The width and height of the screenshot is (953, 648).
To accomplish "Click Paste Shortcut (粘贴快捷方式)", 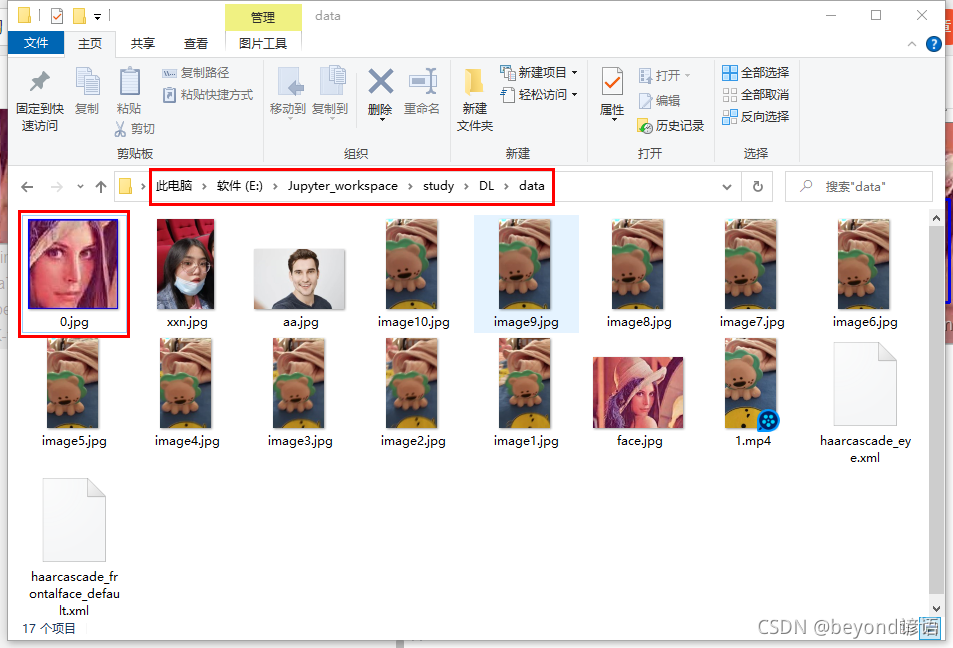I will [208, 95].
